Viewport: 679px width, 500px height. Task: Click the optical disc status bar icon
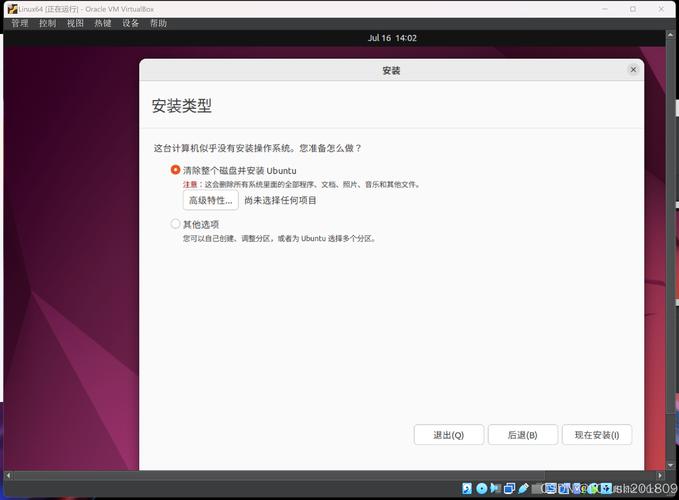482,488
